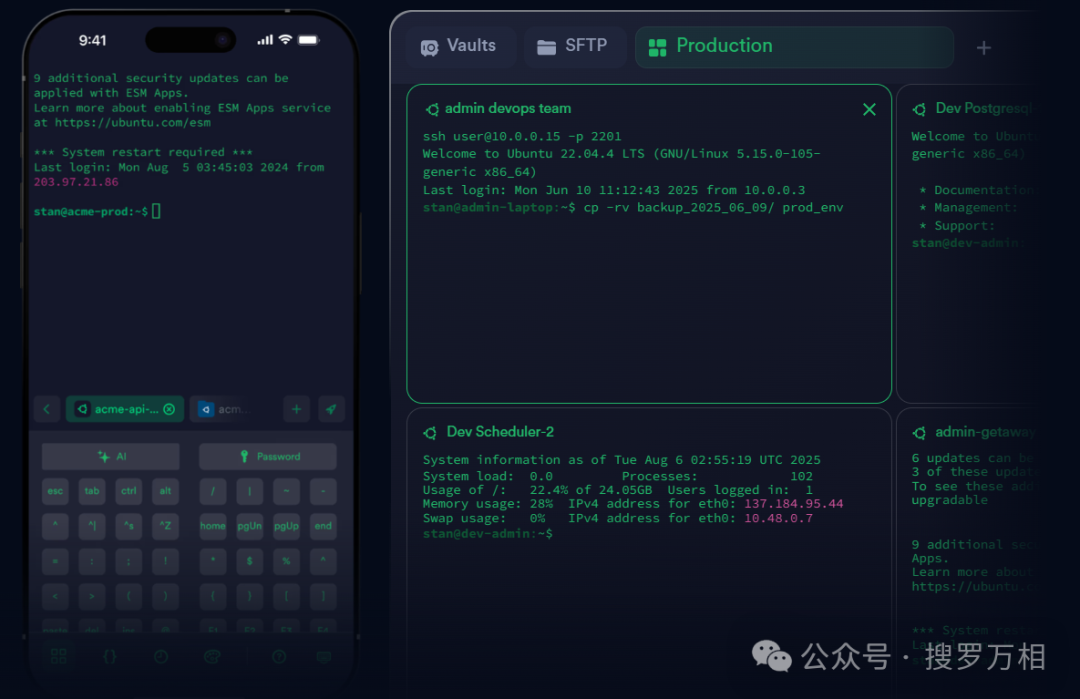Add a new tab with plus button
Viewport: 1080px width, 699px height.
(x=984, y=48)
